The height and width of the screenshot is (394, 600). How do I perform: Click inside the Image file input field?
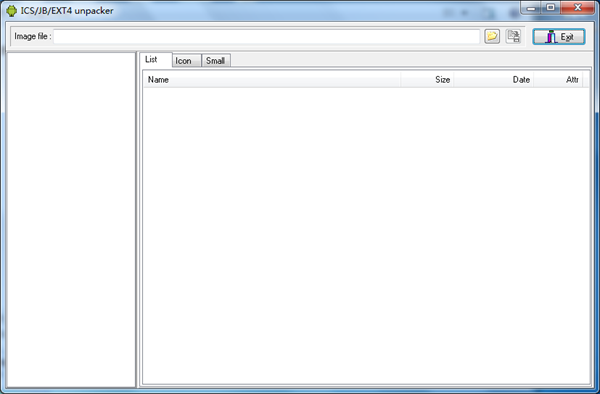pos(266,36)
